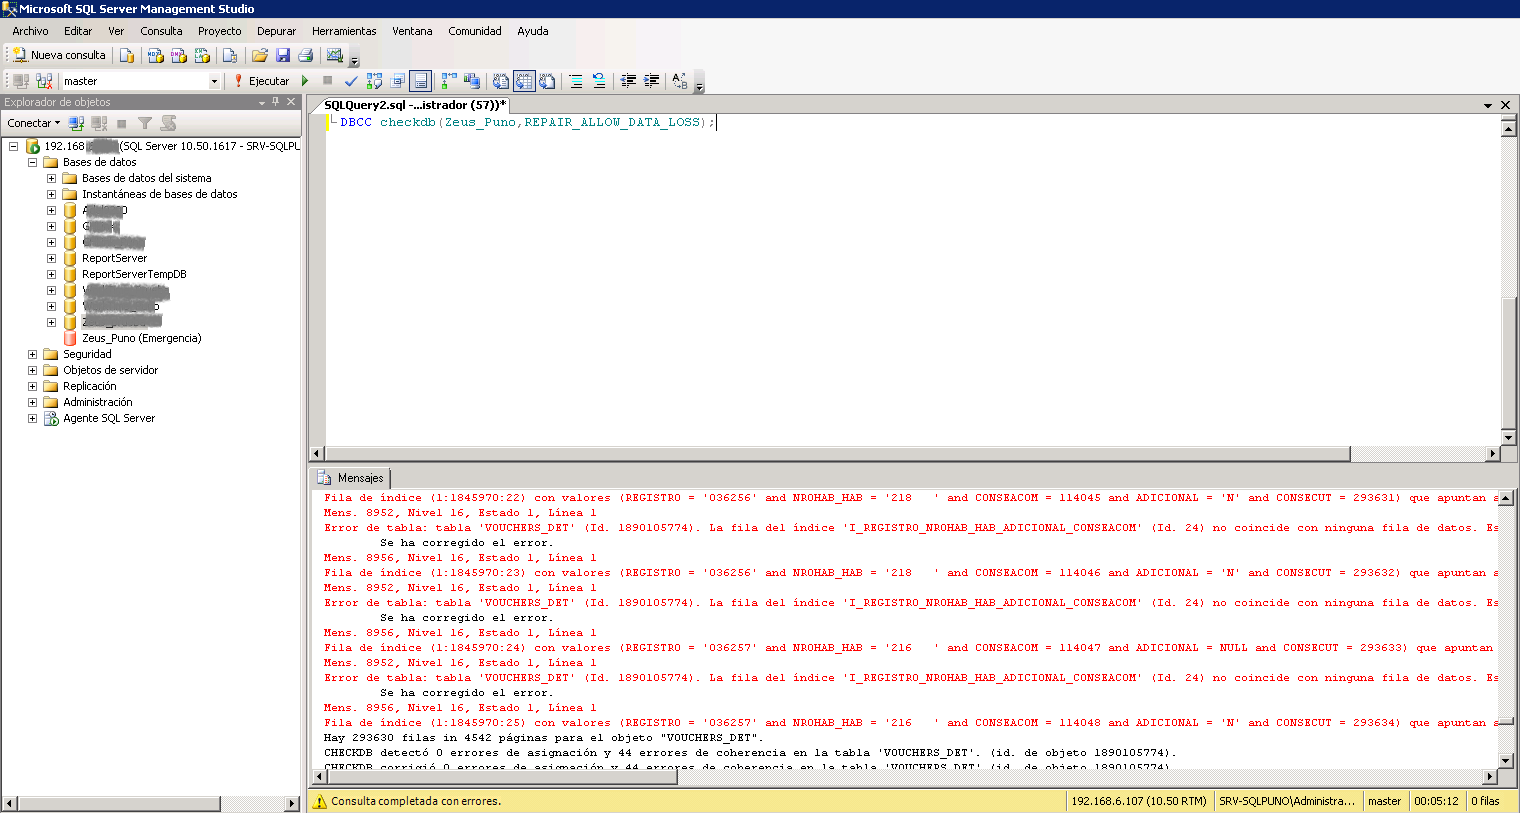This screenshot has width=1520, height=813.
Task: Increase indent with the indent icon
Action: point(651,81)
